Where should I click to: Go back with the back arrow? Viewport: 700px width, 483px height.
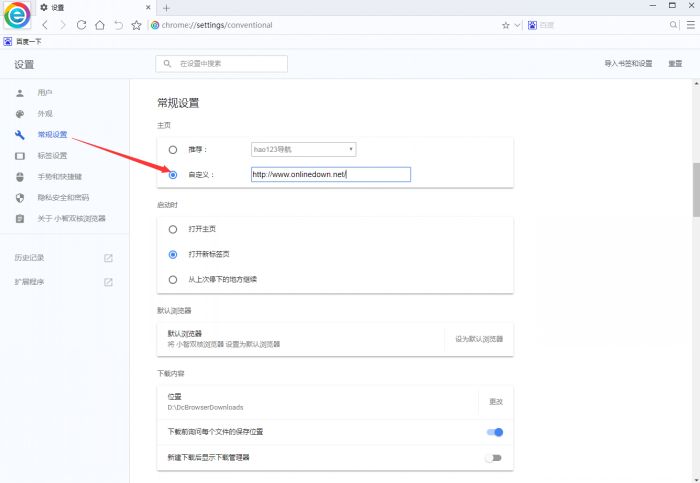(x=45, y=25)
